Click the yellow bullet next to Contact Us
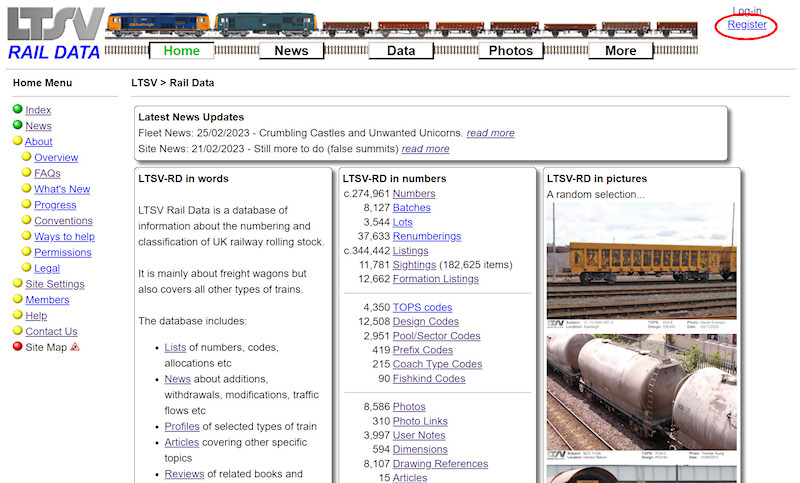This screenshot has width=800, height=483. click(18, 331)
